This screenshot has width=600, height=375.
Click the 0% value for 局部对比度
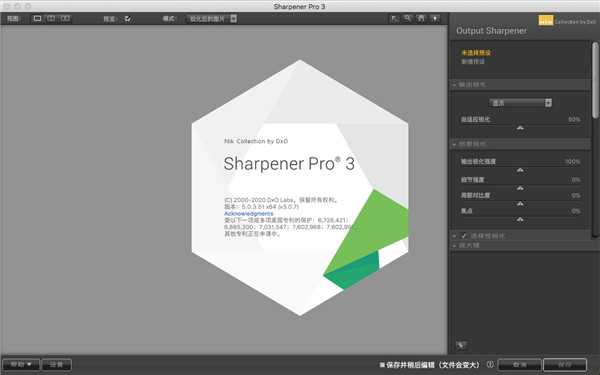576,195
